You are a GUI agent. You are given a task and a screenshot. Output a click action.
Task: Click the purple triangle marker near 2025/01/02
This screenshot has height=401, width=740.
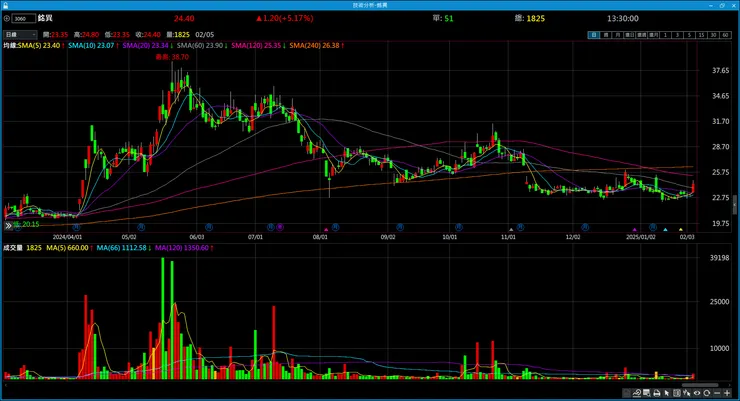click(x=635, y=230)
